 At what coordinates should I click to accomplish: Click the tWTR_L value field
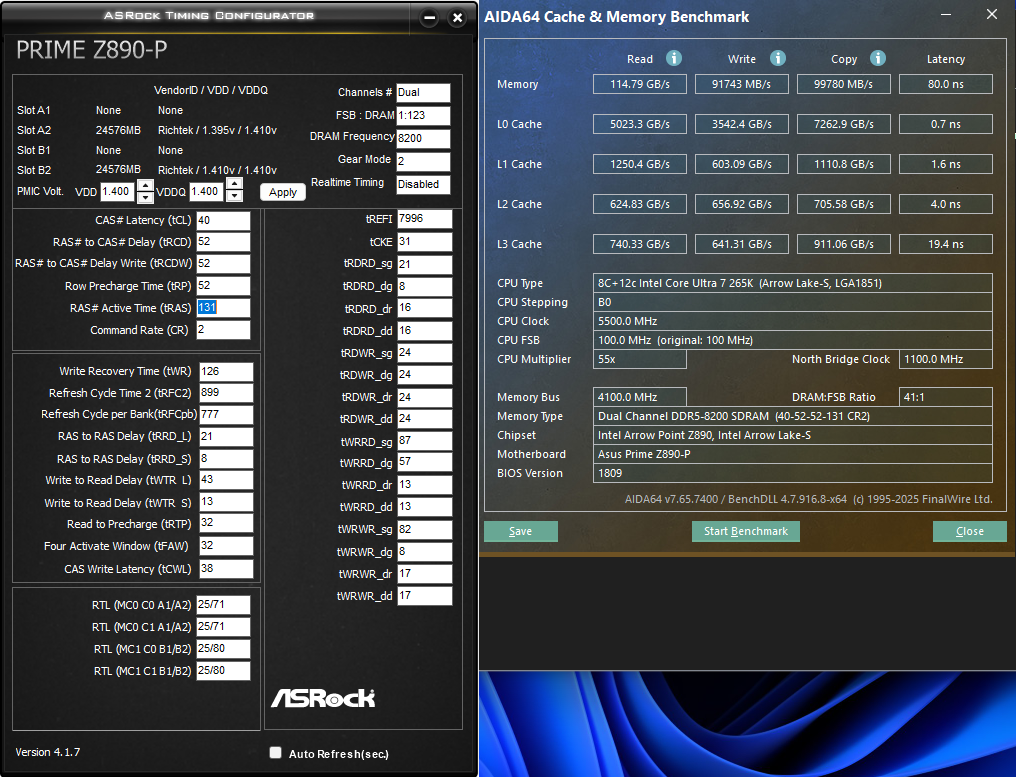(226, 480)
